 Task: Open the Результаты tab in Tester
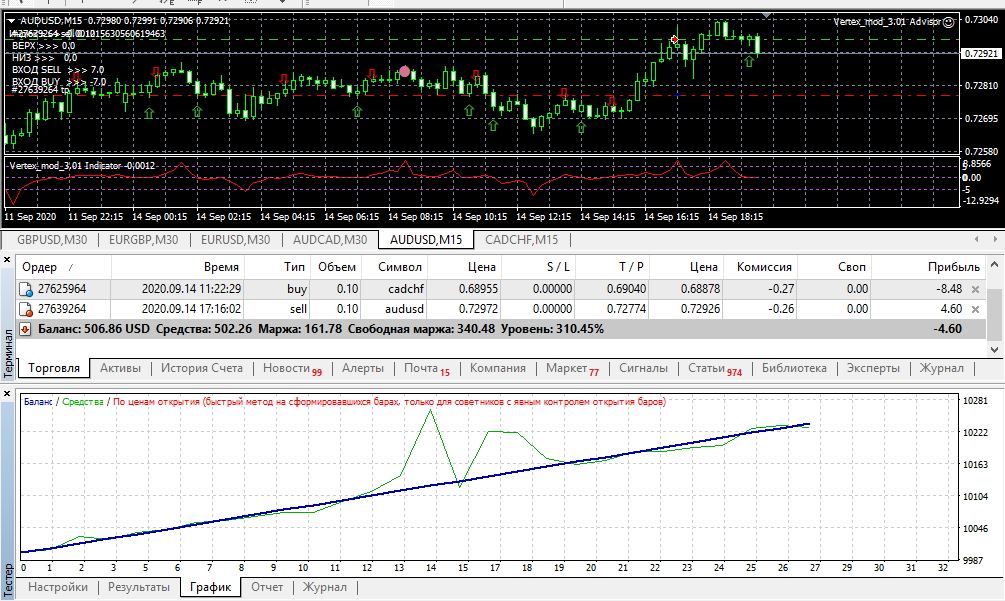coord(138,587)
